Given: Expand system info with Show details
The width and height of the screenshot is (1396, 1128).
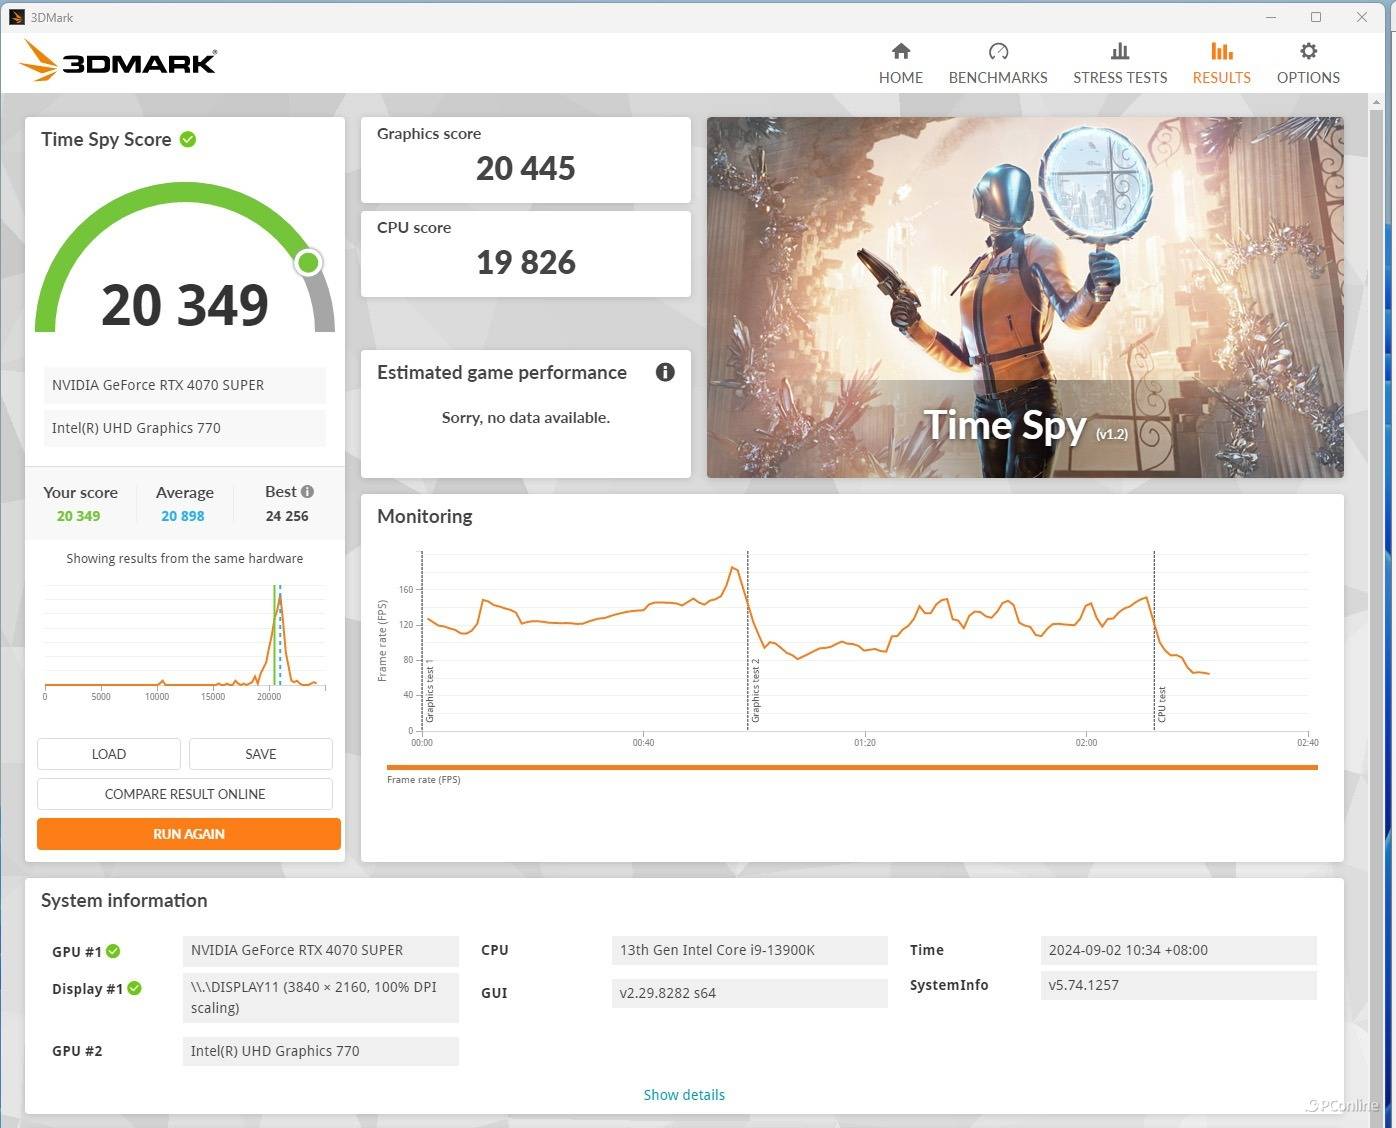Looking at the screenshot, I should 684,1095.
